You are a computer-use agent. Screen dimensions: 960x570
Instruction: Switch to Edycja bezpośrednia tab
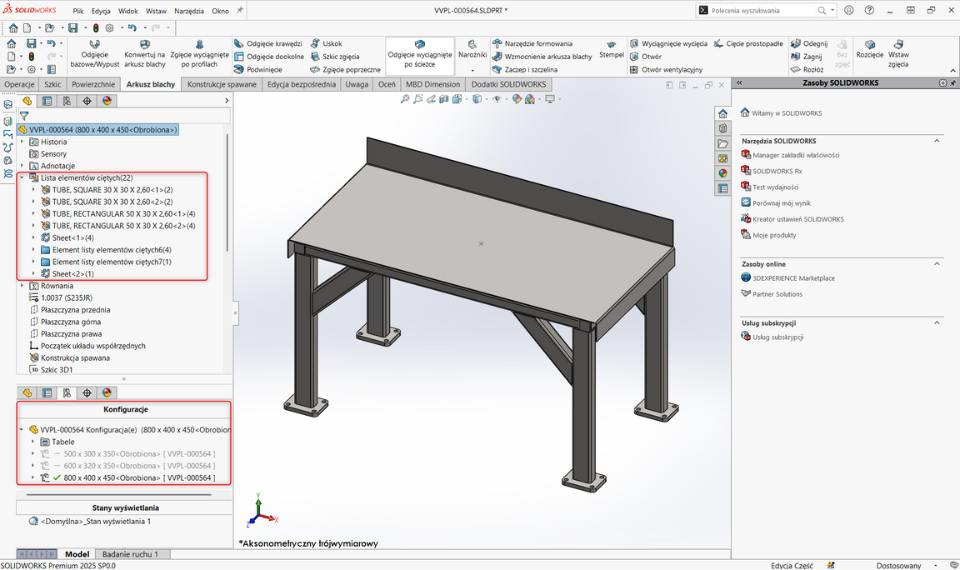pos(301,84)
